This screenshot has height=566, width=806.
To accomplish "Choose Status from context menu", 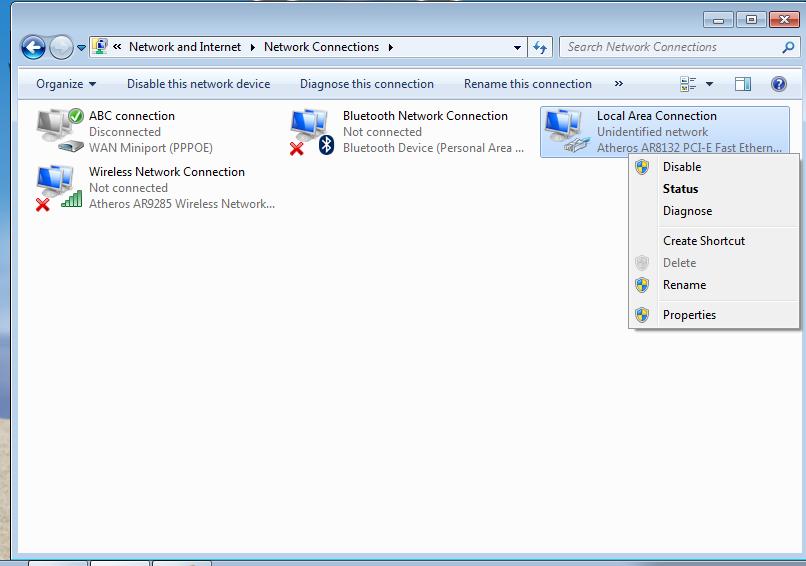I will pos(713,189).
